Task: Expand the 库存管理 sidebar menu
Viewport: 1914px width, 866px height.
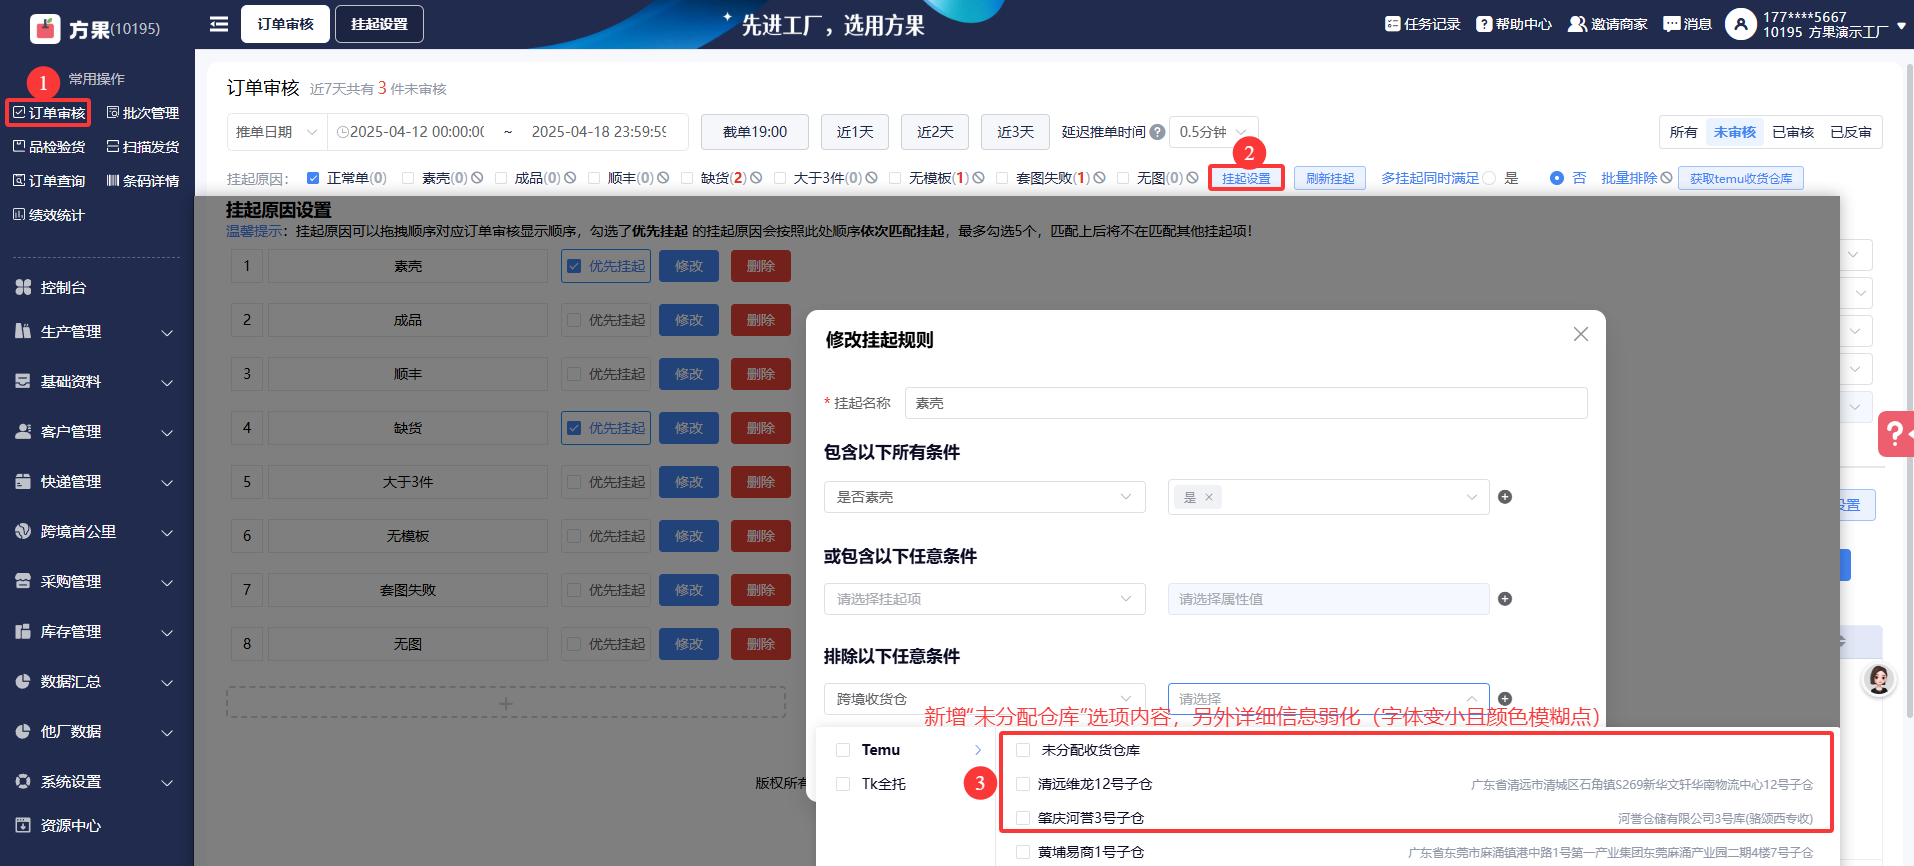Action: [x=167, y=632]
